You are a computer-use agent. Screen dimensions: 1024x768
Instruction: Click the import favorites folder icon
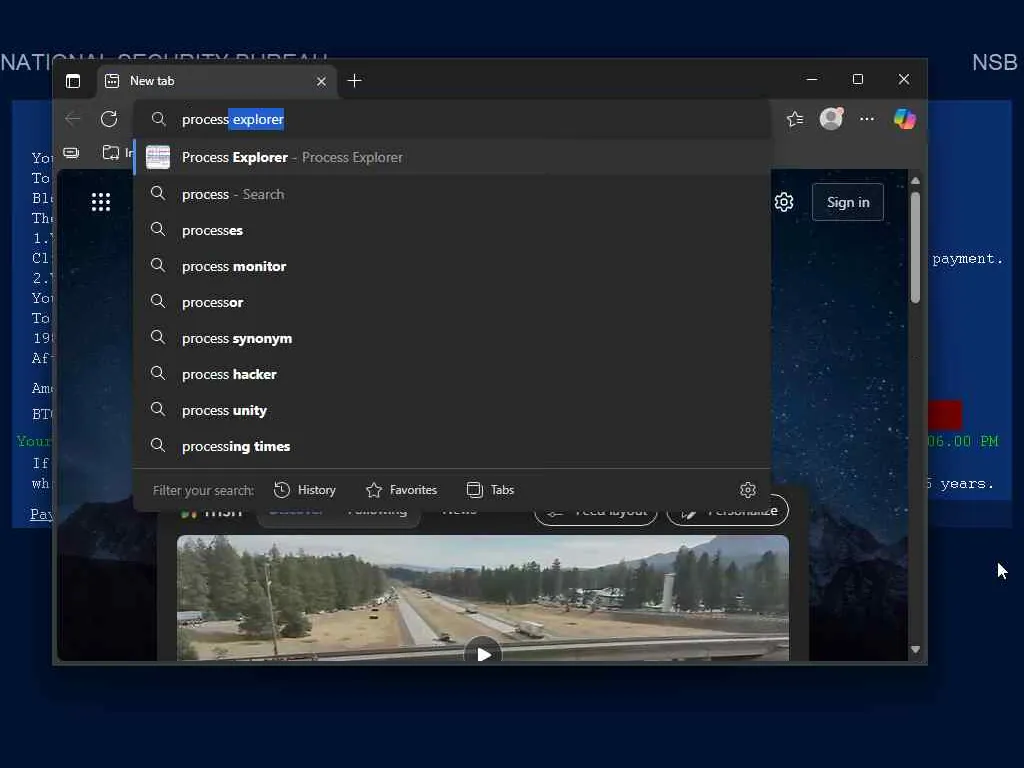[111, 153]
